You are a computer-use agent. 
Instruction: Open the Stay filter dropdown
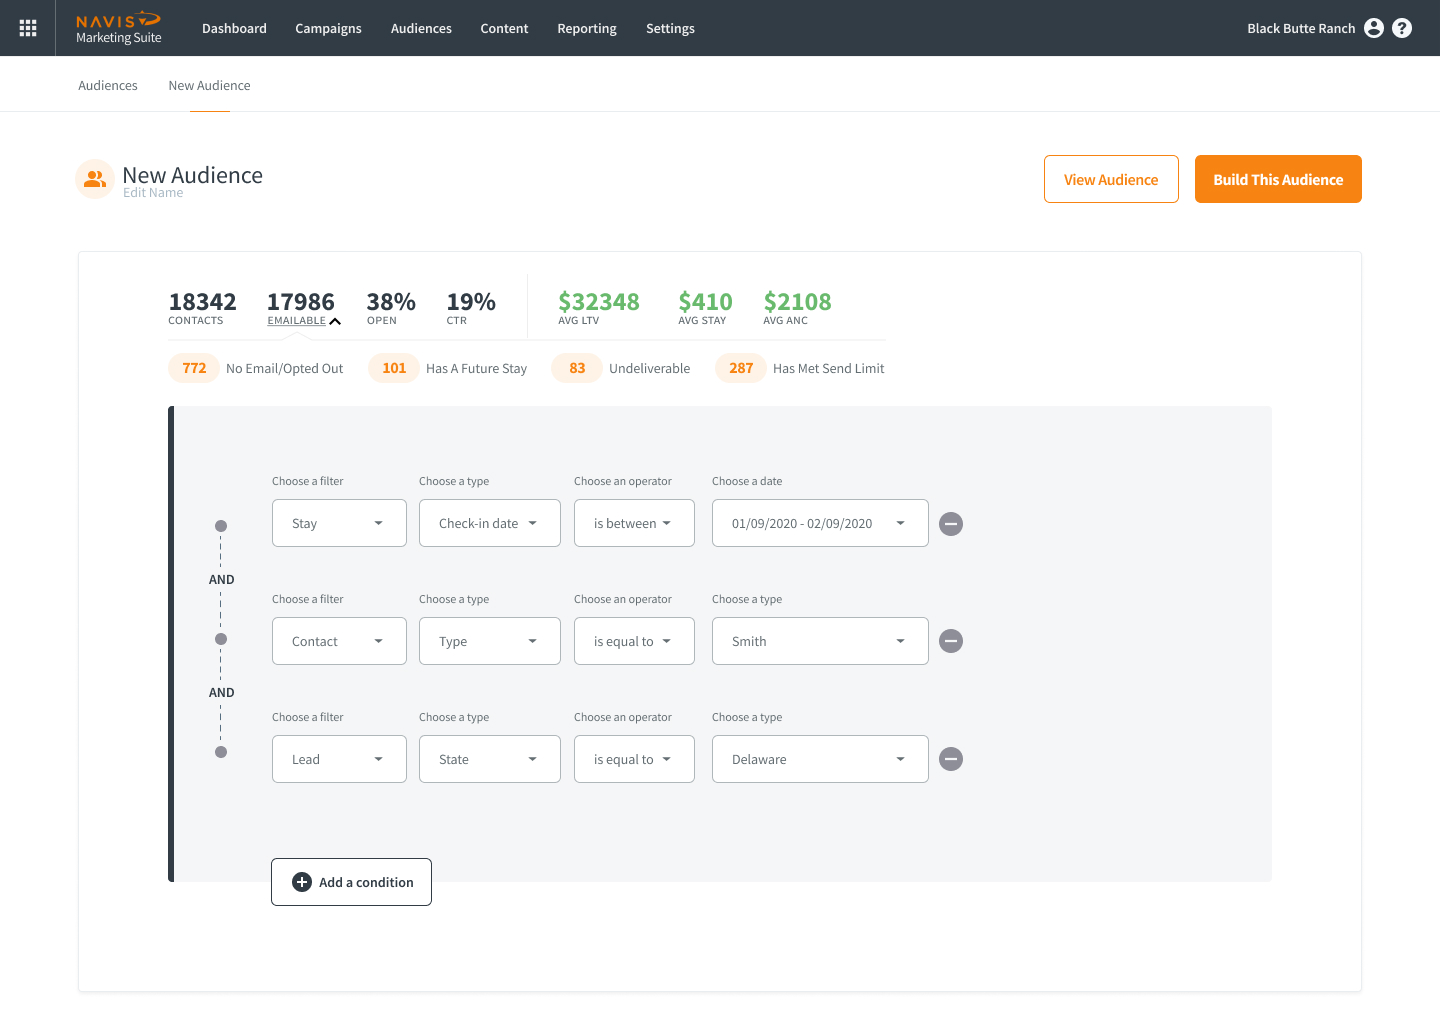tap(339, 523)
